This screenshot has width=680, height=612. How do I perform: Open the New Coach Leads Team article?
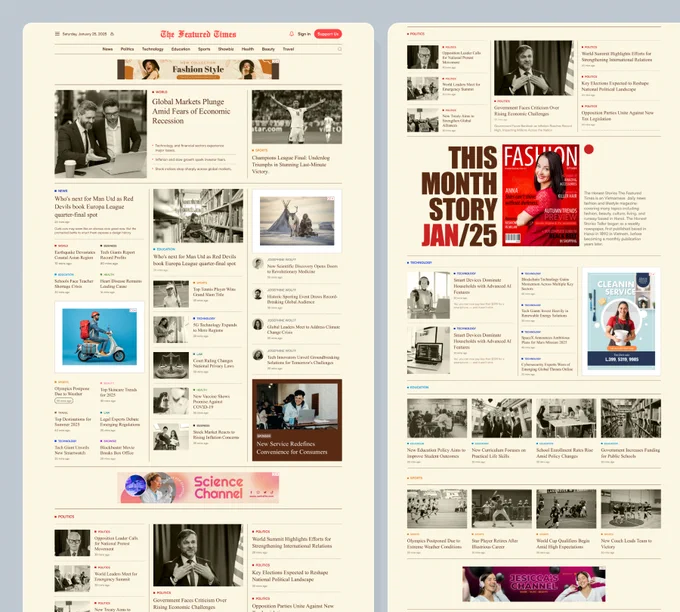pyautogui.click(x=626, y=543)
